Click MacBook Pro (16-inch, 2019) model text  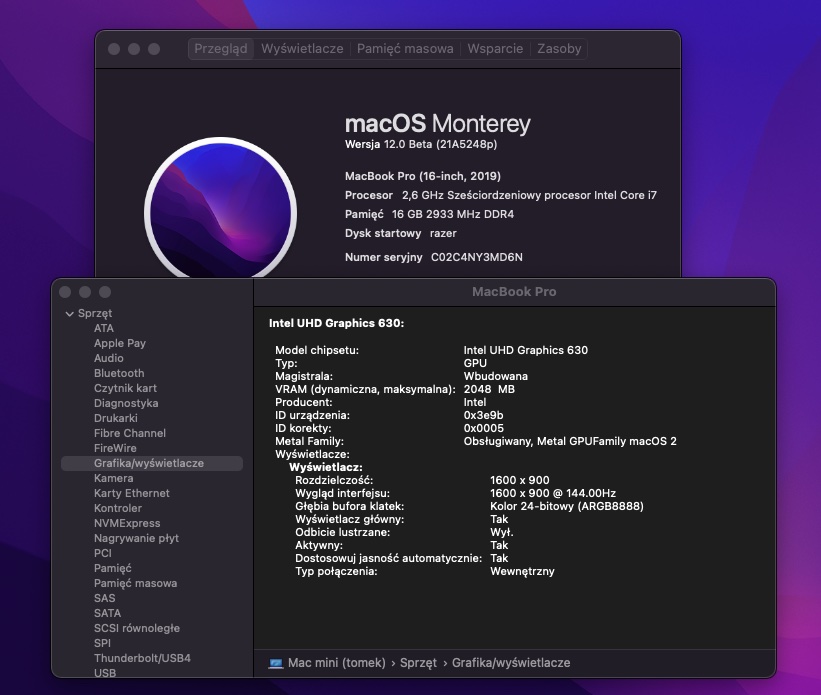click(423, 176)
